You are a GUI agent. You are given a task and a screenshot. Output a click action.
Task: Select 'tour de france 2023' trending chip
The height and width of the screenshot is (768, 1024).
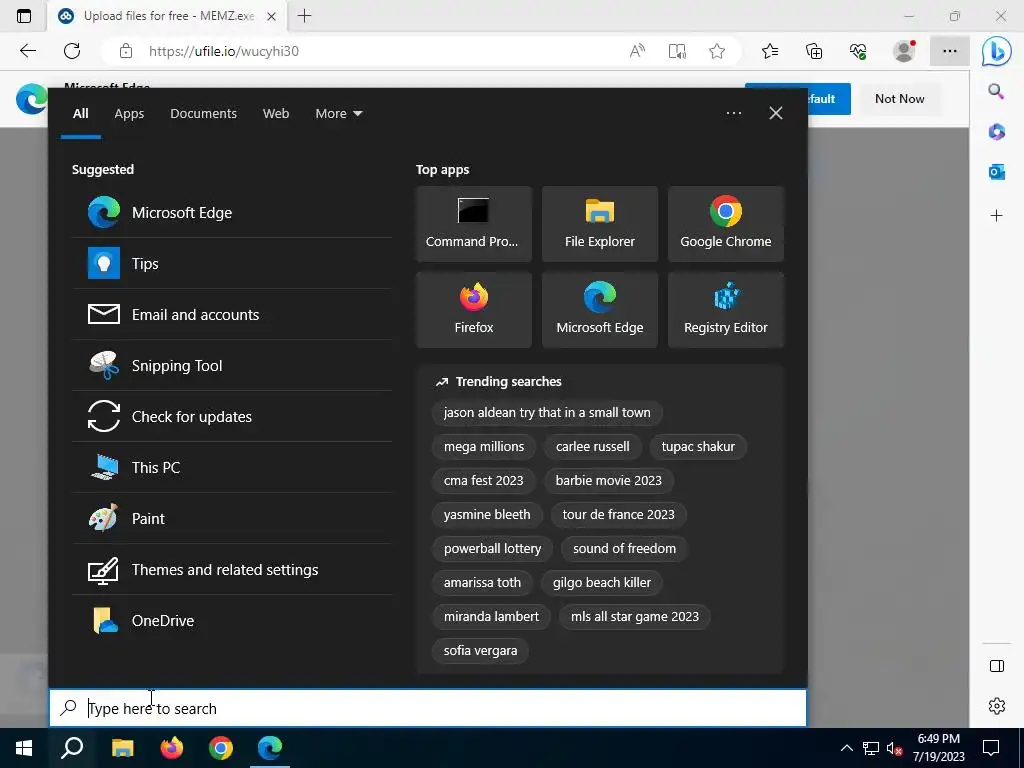point(618,515)
